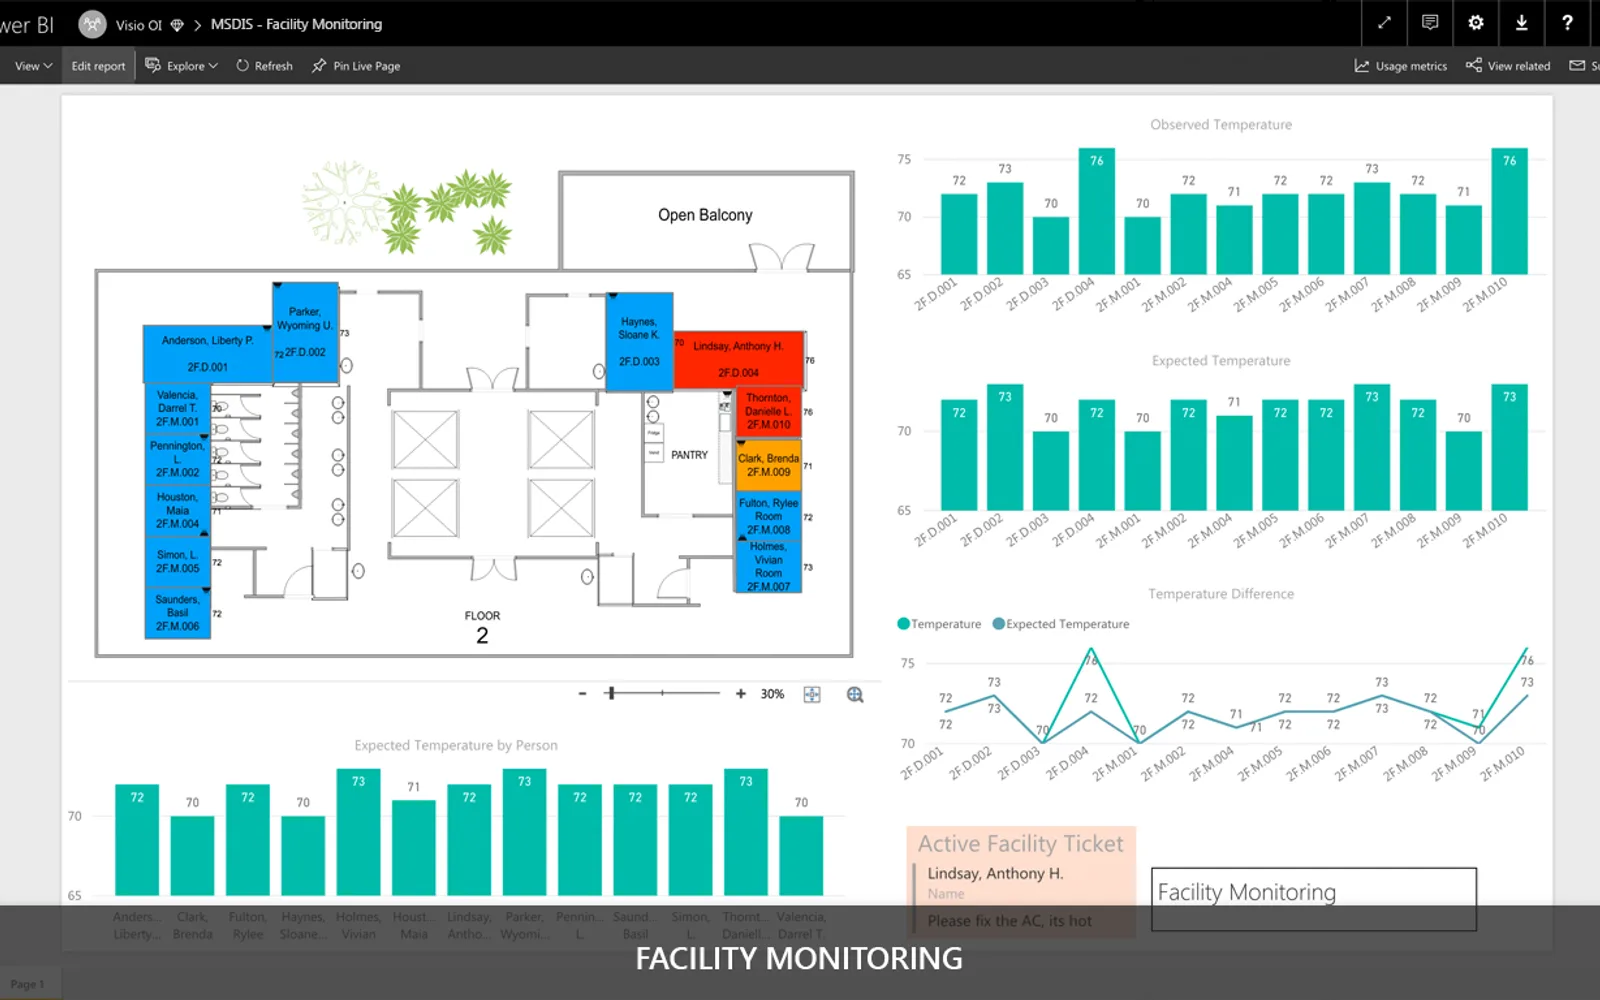Enter full screen with the expand arrows icon
The image size is (1600, 1000).
tap(1384, 23)
